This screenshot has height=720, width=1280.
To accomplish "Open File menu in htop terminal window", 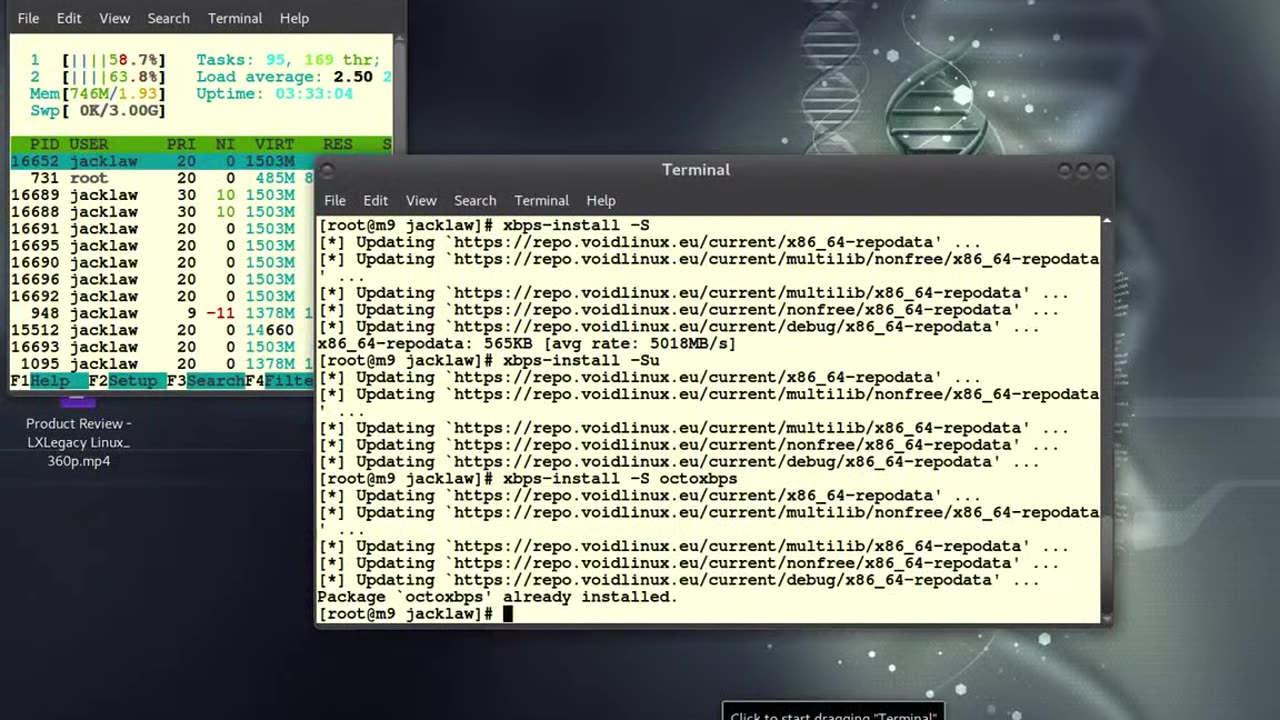I will click(28, 18).
